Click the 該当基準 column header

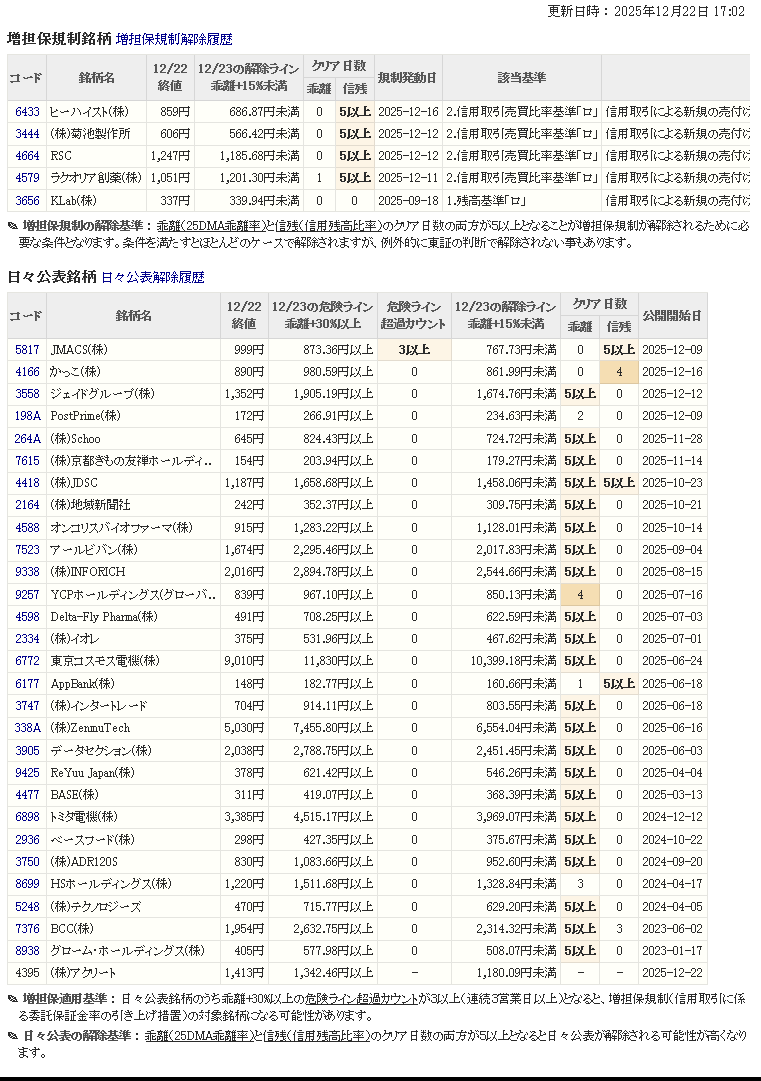point(521,77)
